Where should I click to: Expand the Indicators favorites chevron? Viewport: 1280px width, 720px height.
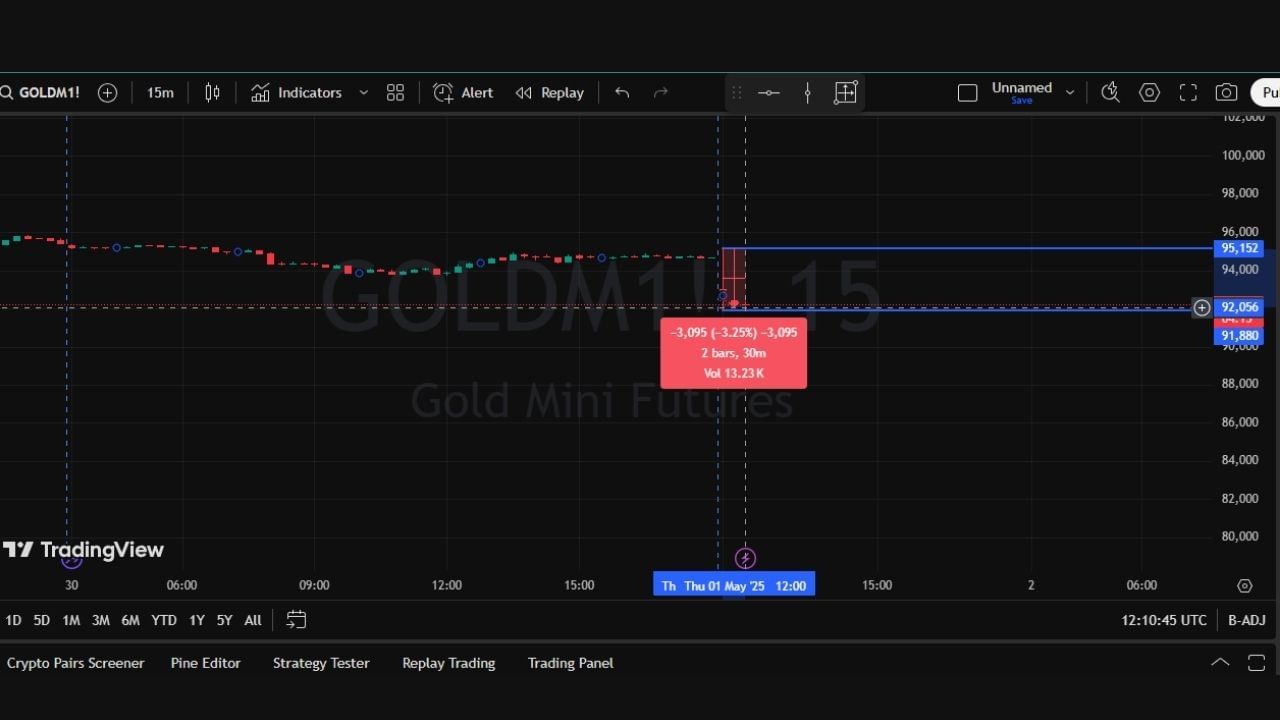[364, 93]
